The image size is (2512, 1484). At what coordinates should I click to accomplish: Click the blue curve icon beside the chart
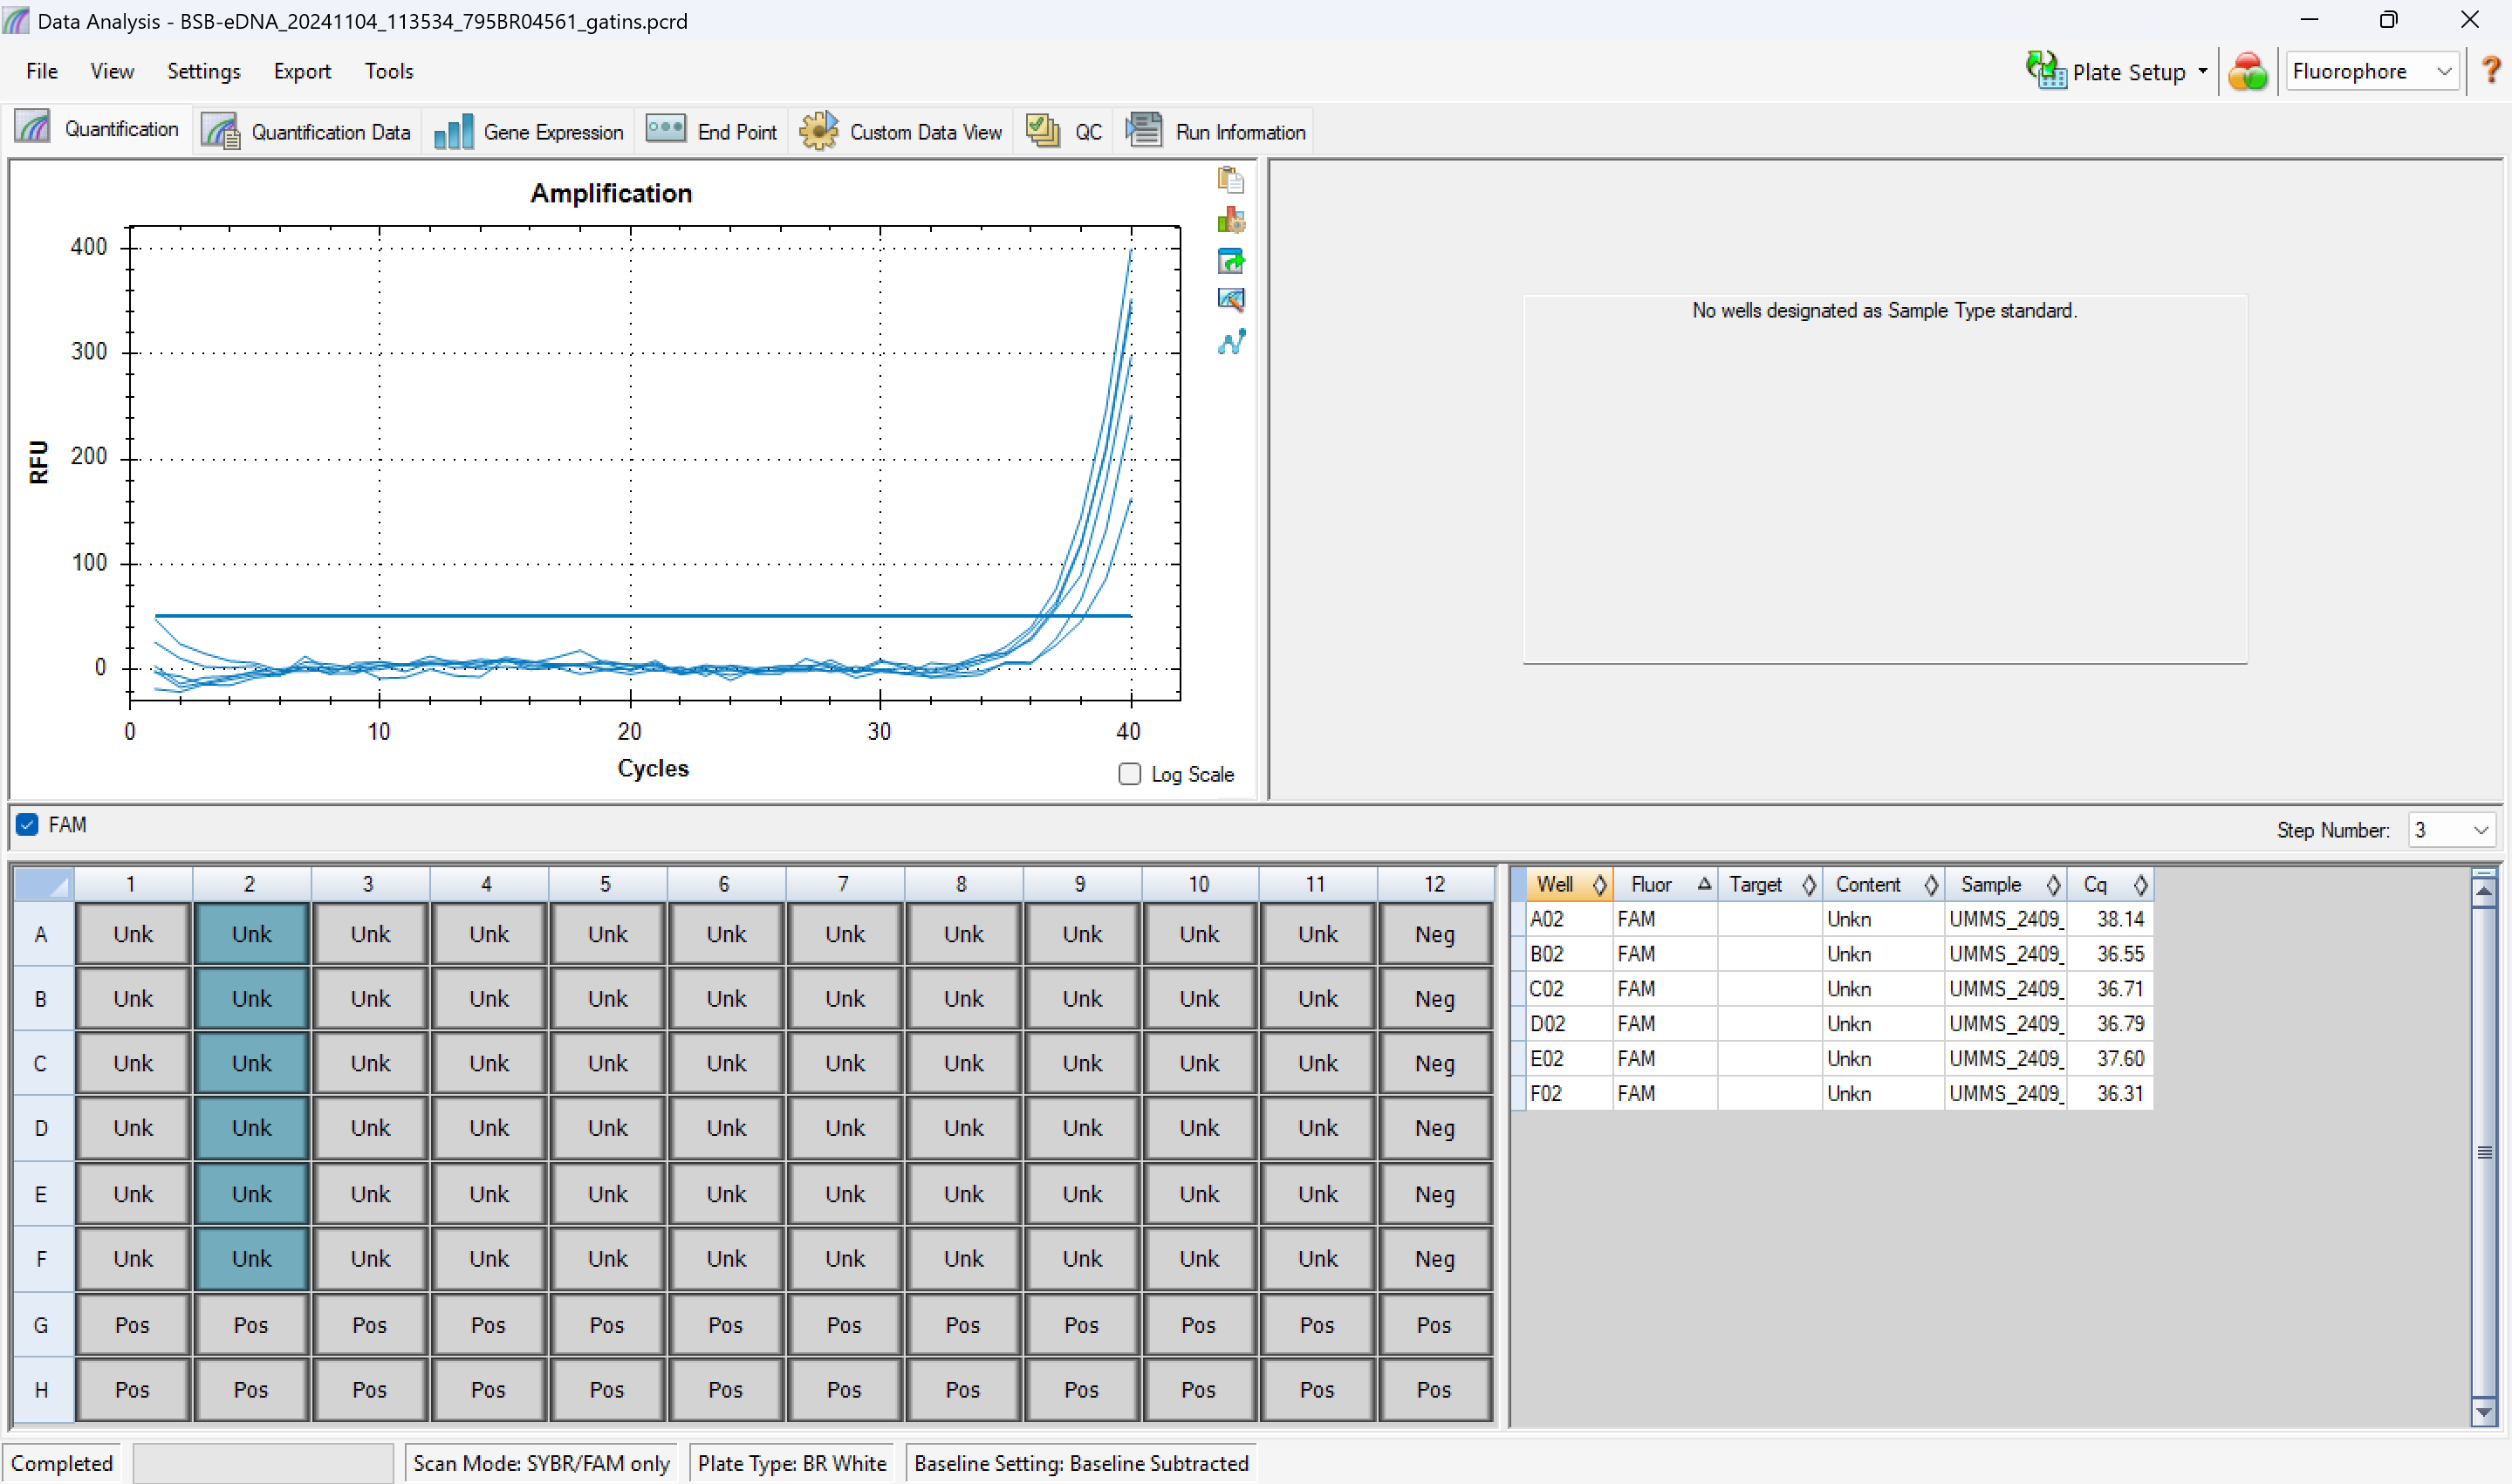coord(1231,342)
